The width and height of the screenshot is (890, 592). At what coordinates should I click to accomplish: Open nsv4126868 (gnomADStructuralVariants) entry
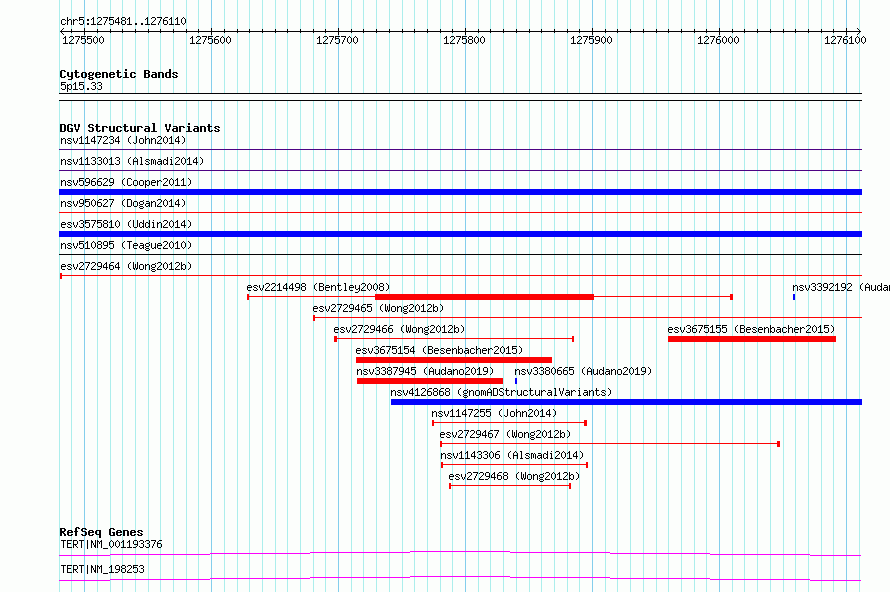pyautogui.click(x=501, y=392)
